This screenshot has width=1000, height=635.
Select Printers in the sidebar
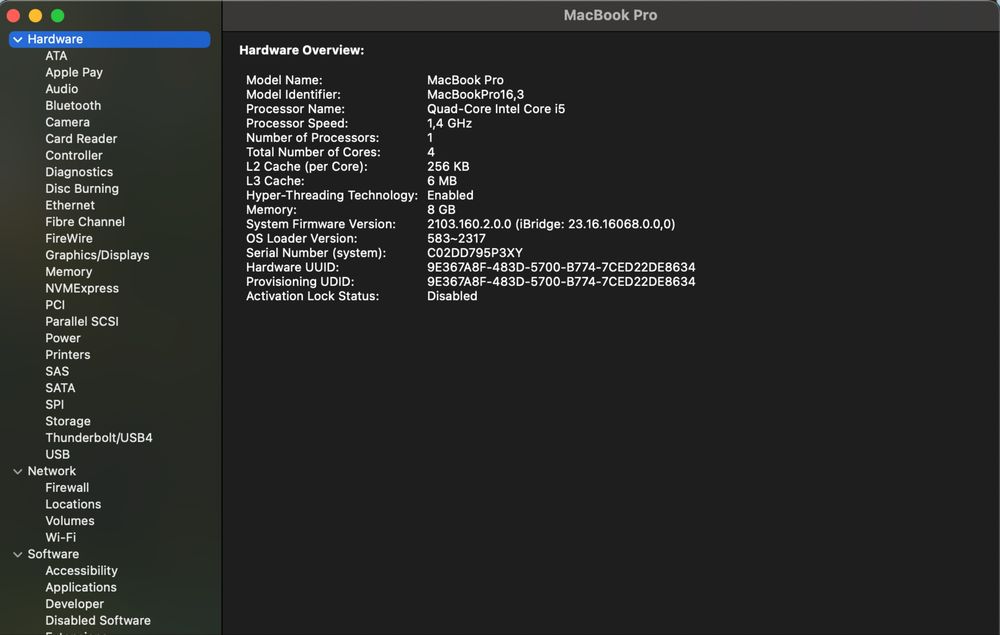(x=68, y=354)
